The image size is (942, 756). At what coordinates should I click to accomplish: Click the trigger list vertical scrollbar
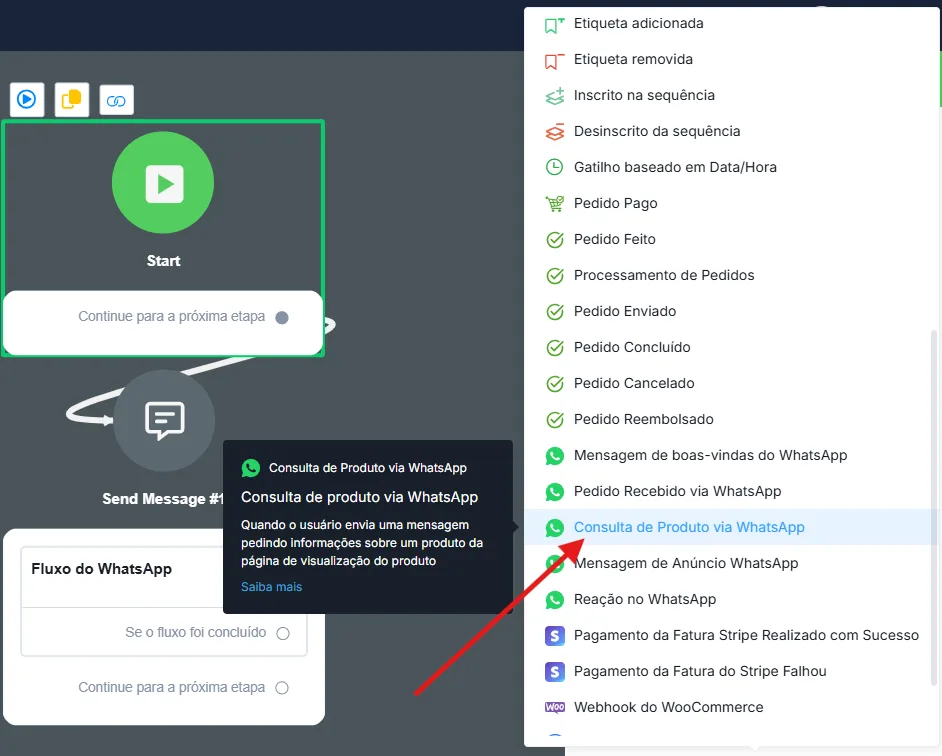(x=933, y=508)
